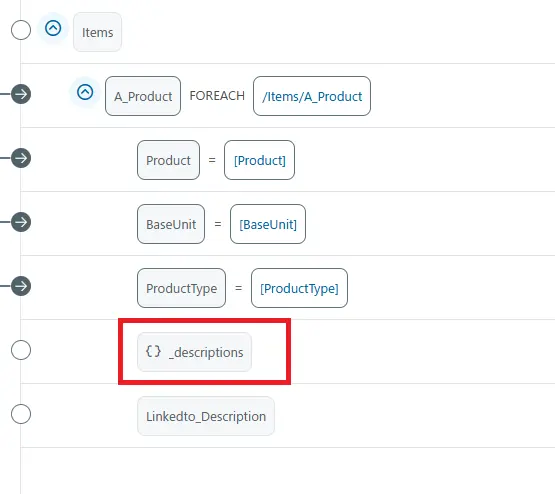The width and height of the screenshot is (555, 494).
Task: Click the mapping arrow icon for Product
Action: click(21, 158)
